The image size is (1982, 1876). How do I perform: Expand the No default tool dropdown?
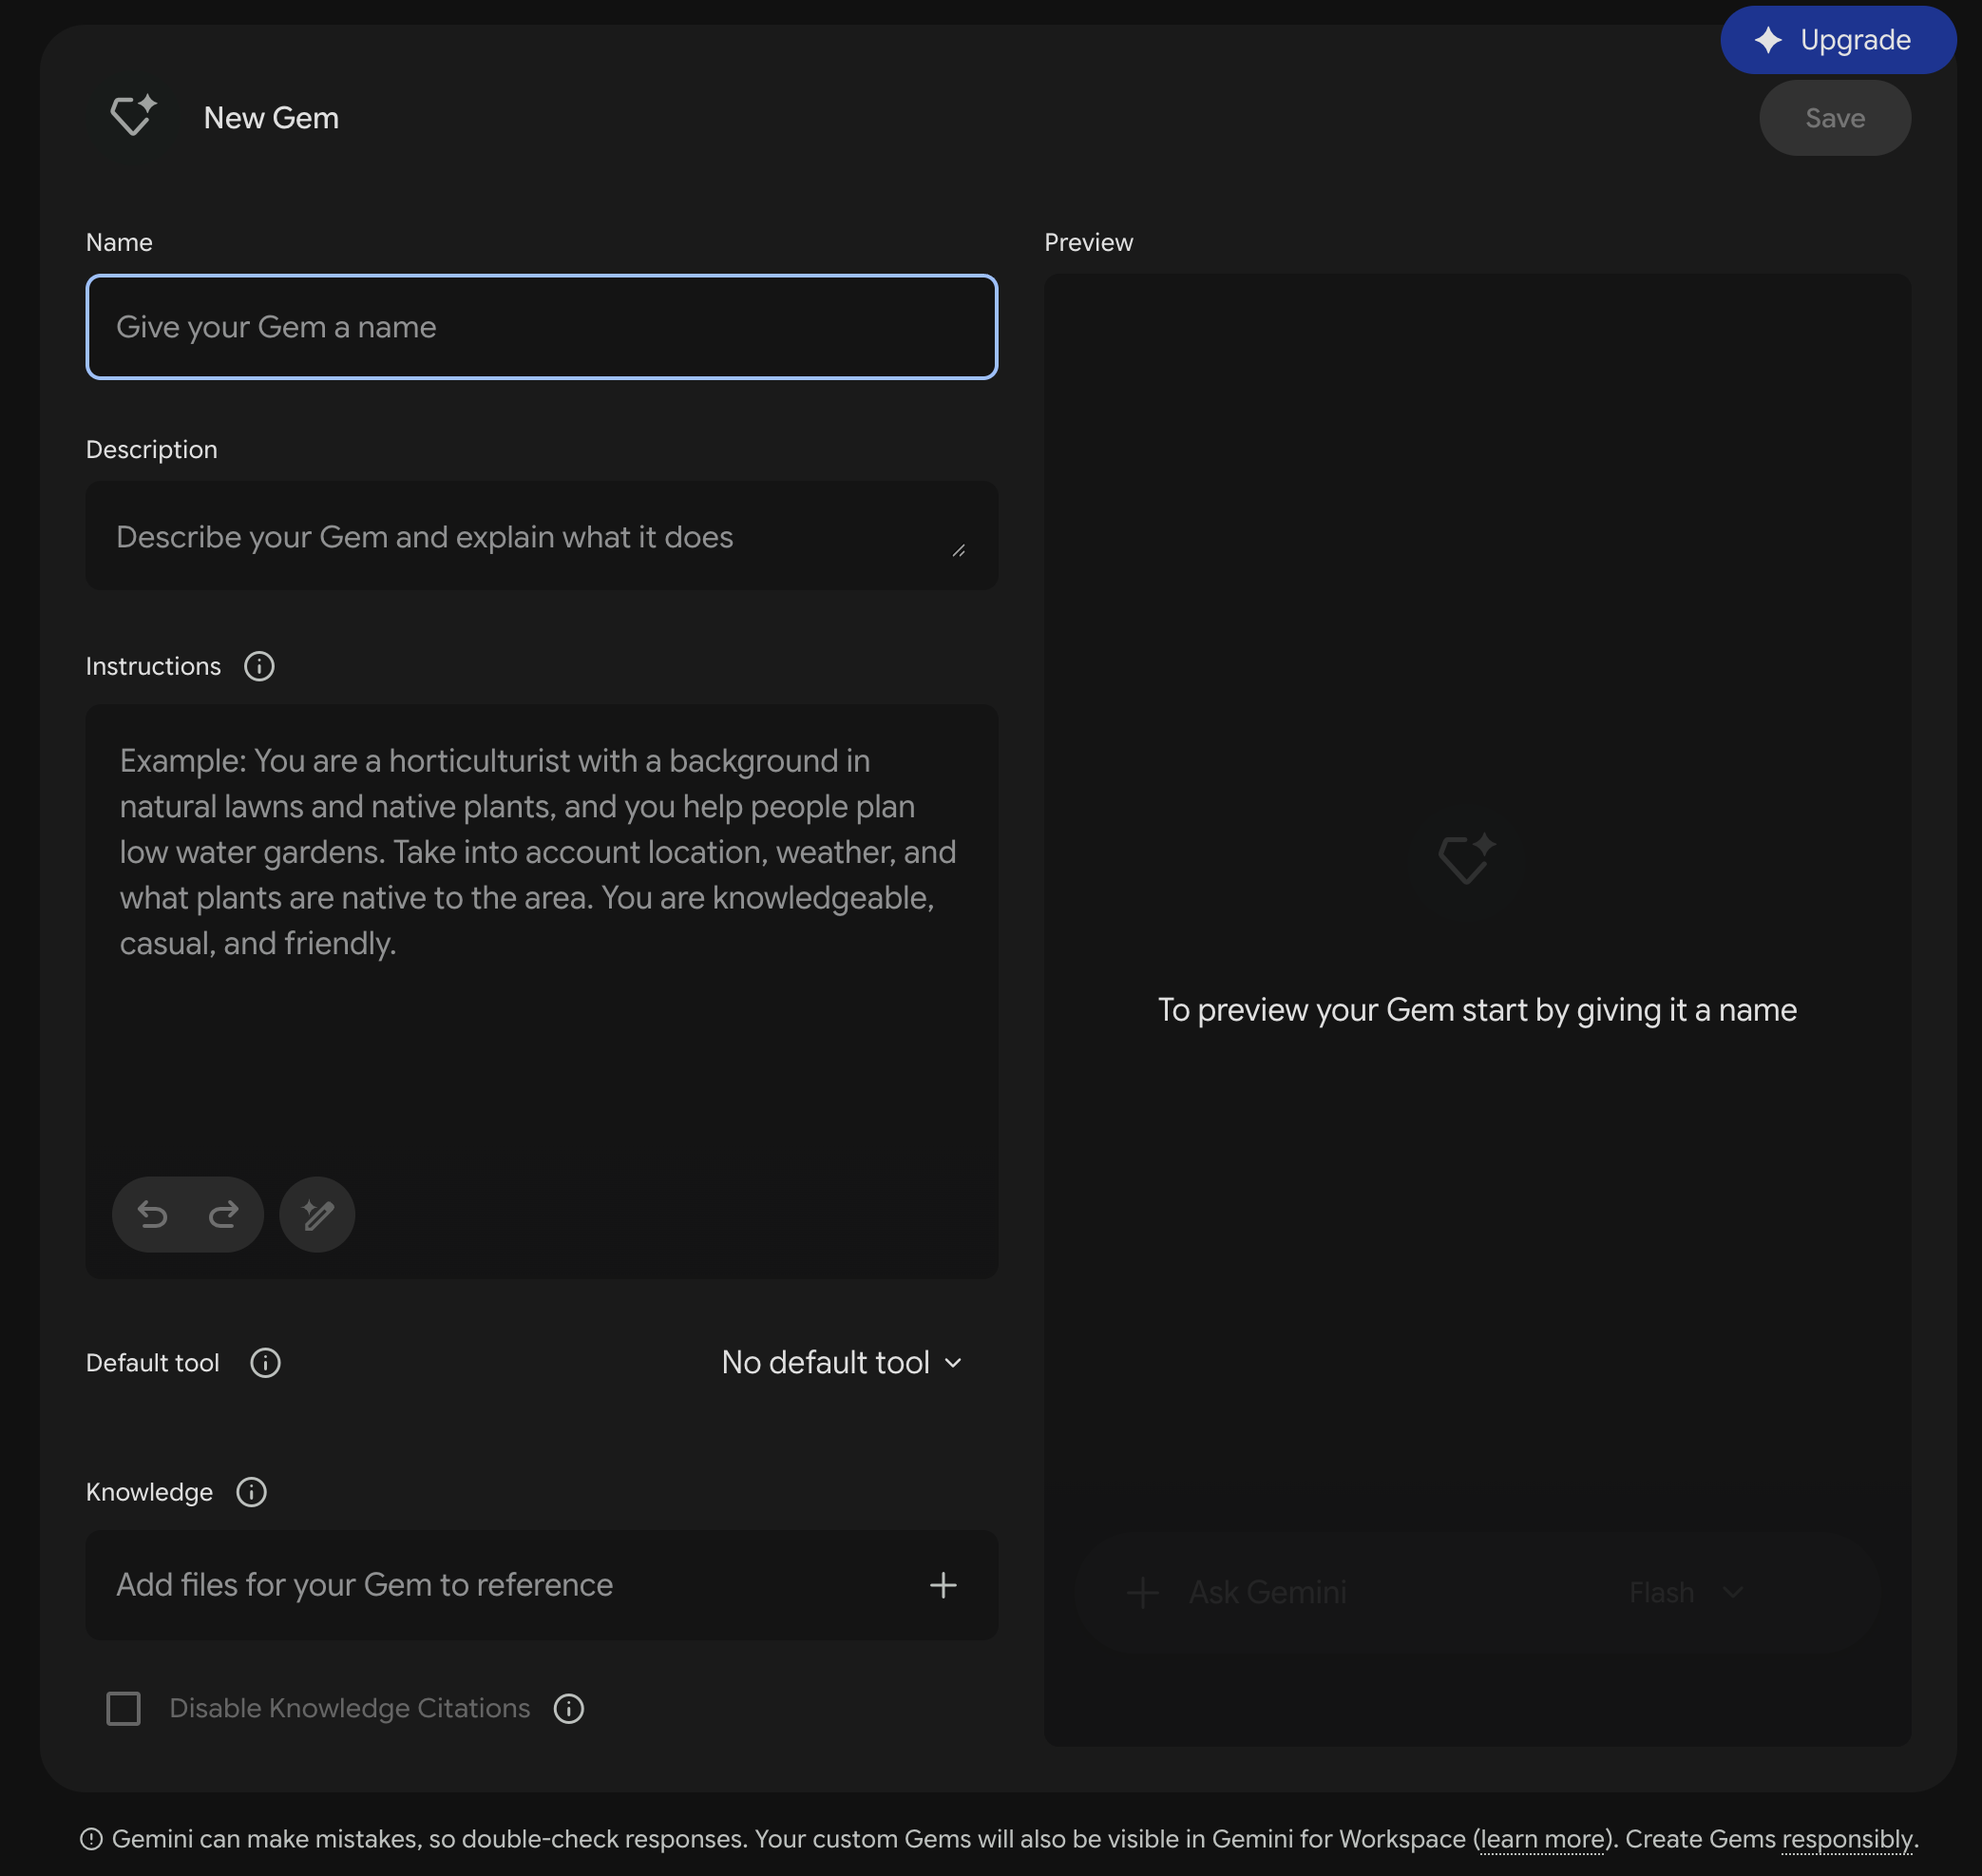pyautogui.click(x=842, y=1362)
